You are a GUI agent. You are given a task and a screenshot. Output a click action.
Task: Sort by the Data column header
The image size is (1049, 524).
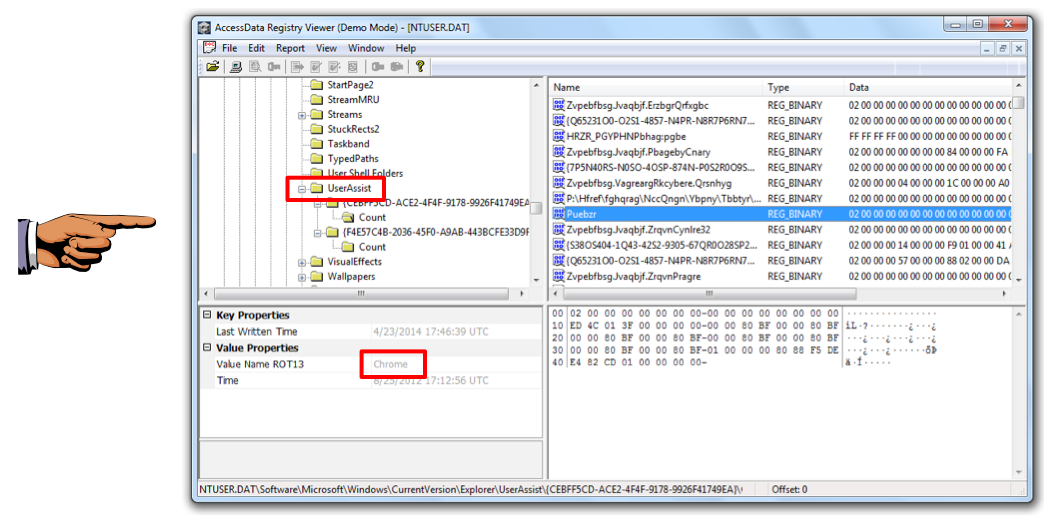coord(927,88)
